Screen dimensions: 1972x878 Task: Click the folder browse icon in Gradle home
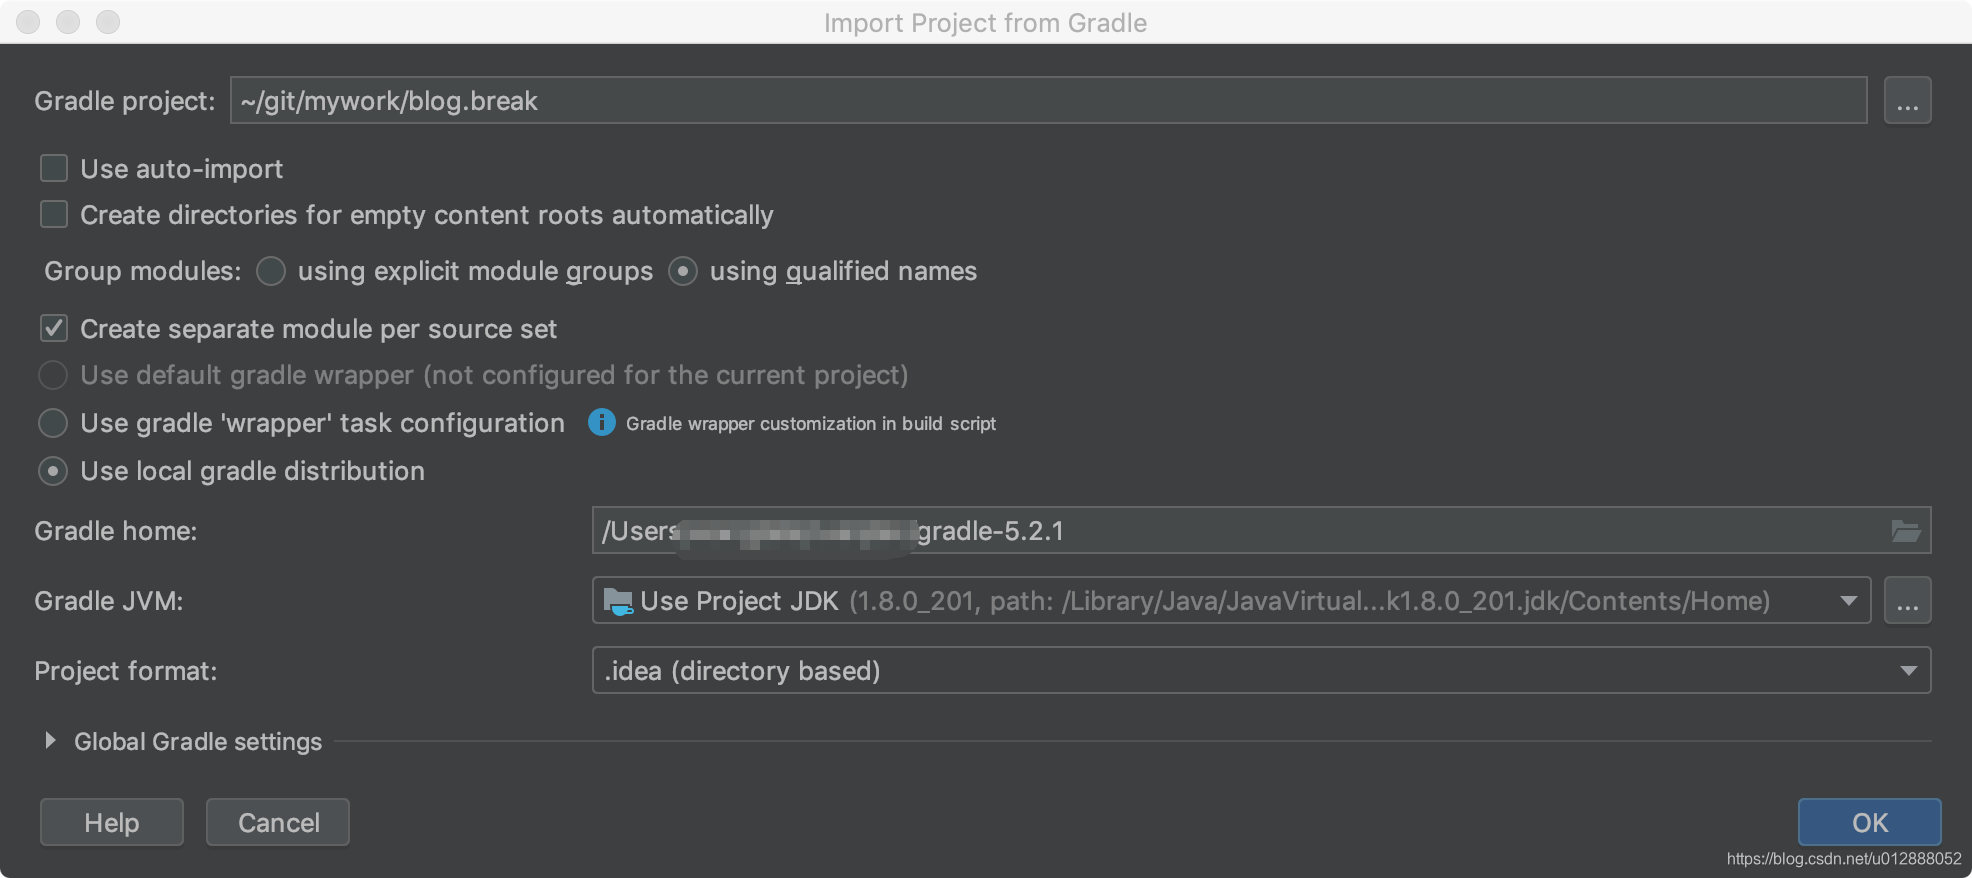click(1906, 531)
